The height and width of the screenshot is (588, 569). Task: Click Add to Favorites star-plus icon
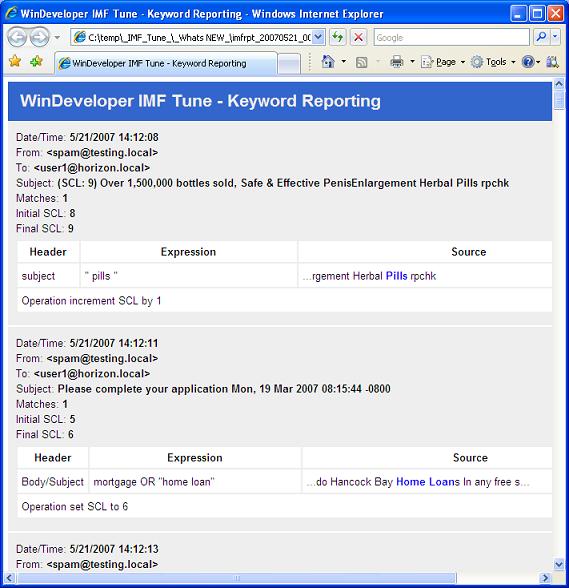(36, 61)
